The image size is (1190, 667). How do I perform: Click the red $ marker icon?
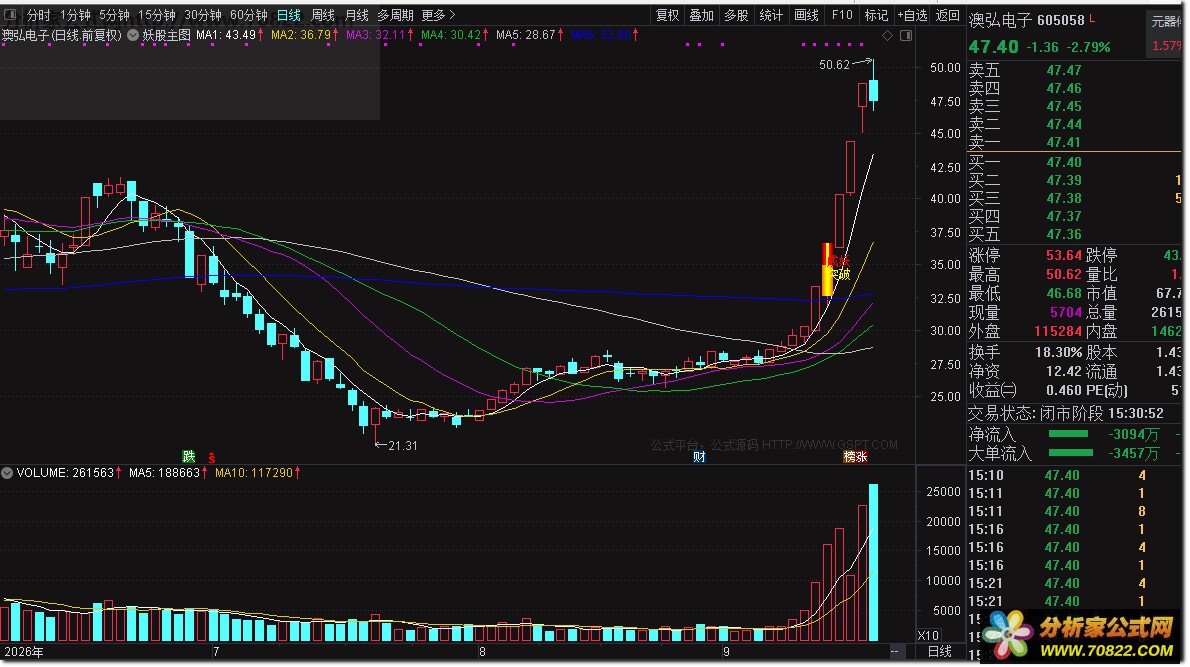[x=212, y=457]
